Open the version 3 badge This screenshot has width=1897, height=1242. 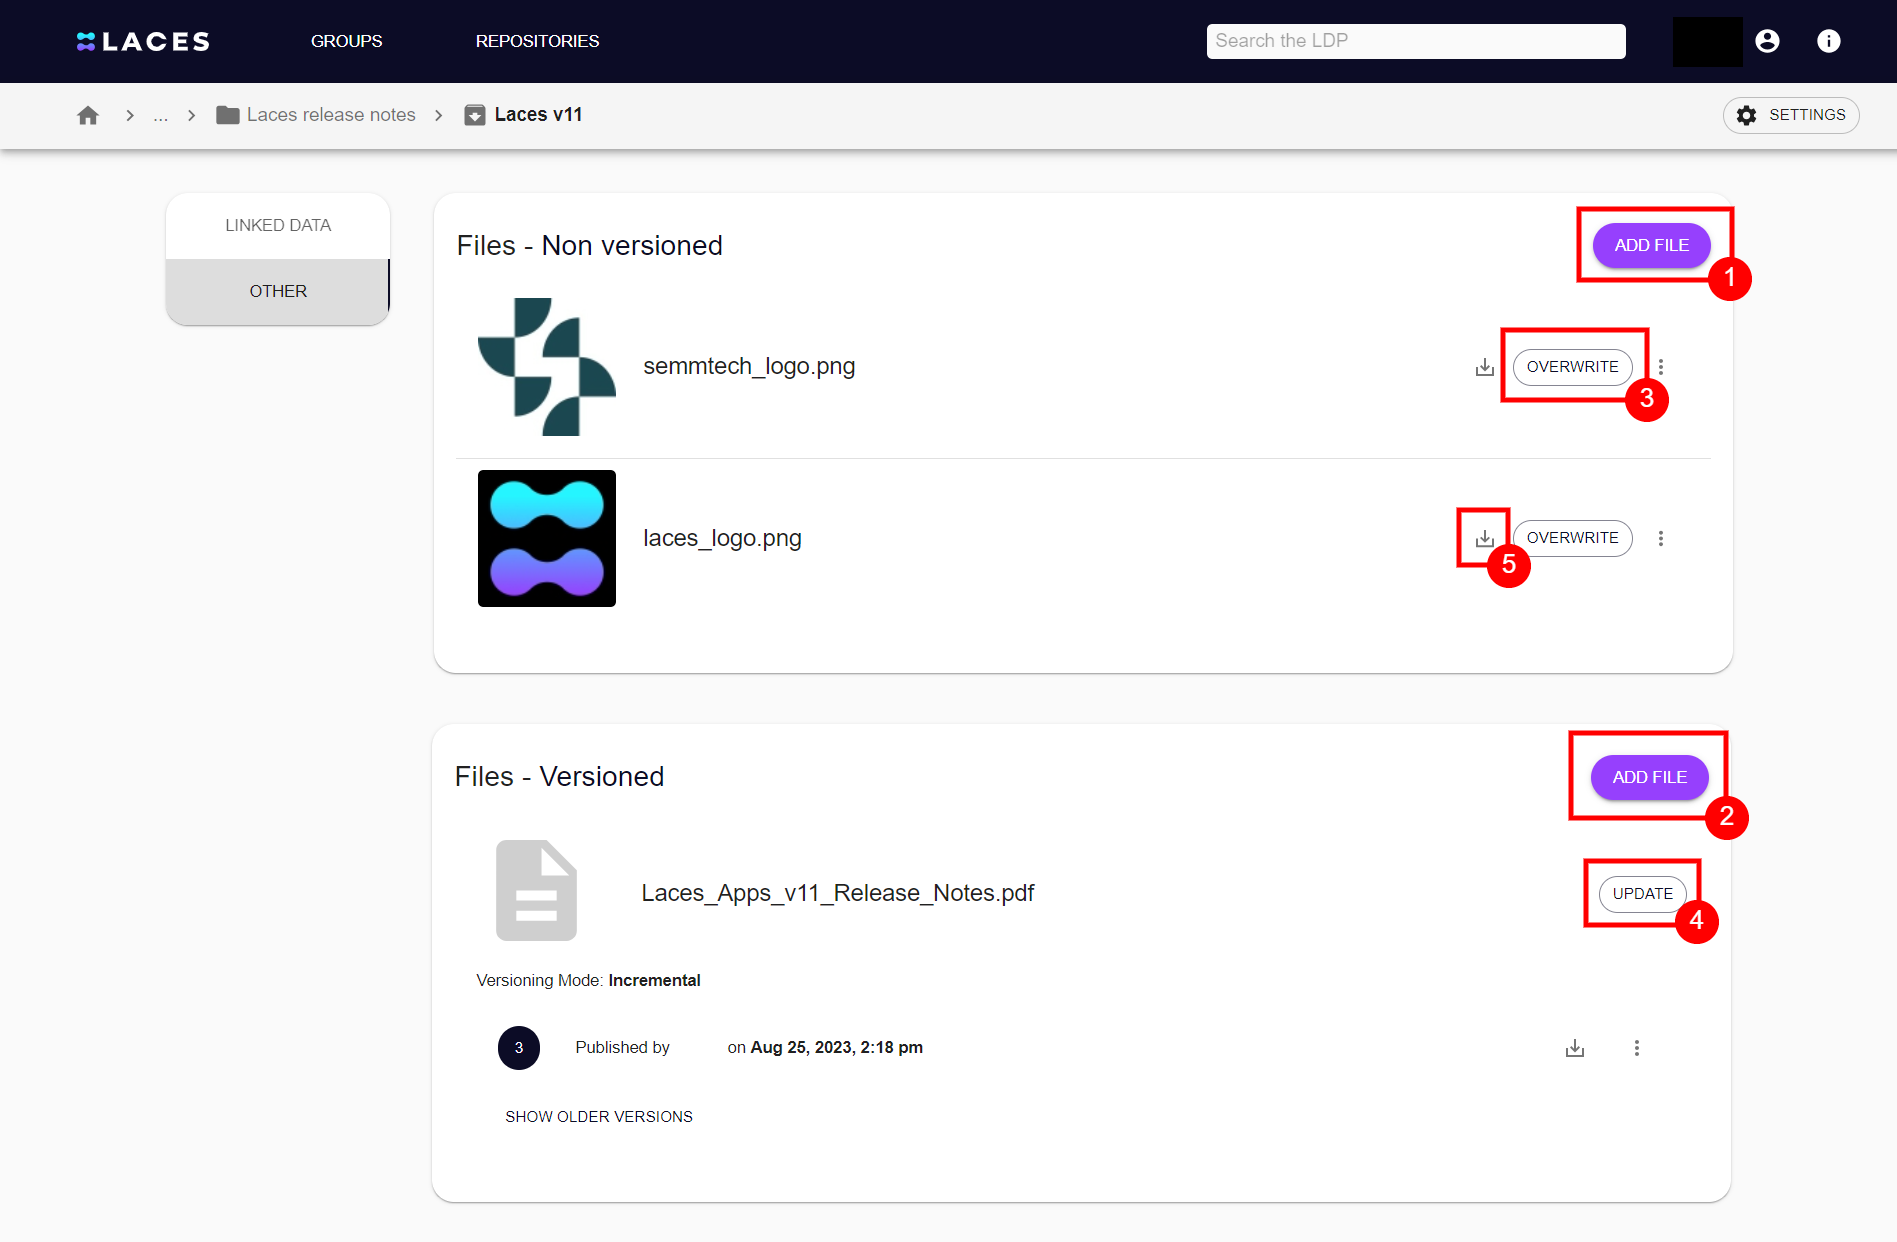click(x=519, y=1047)
